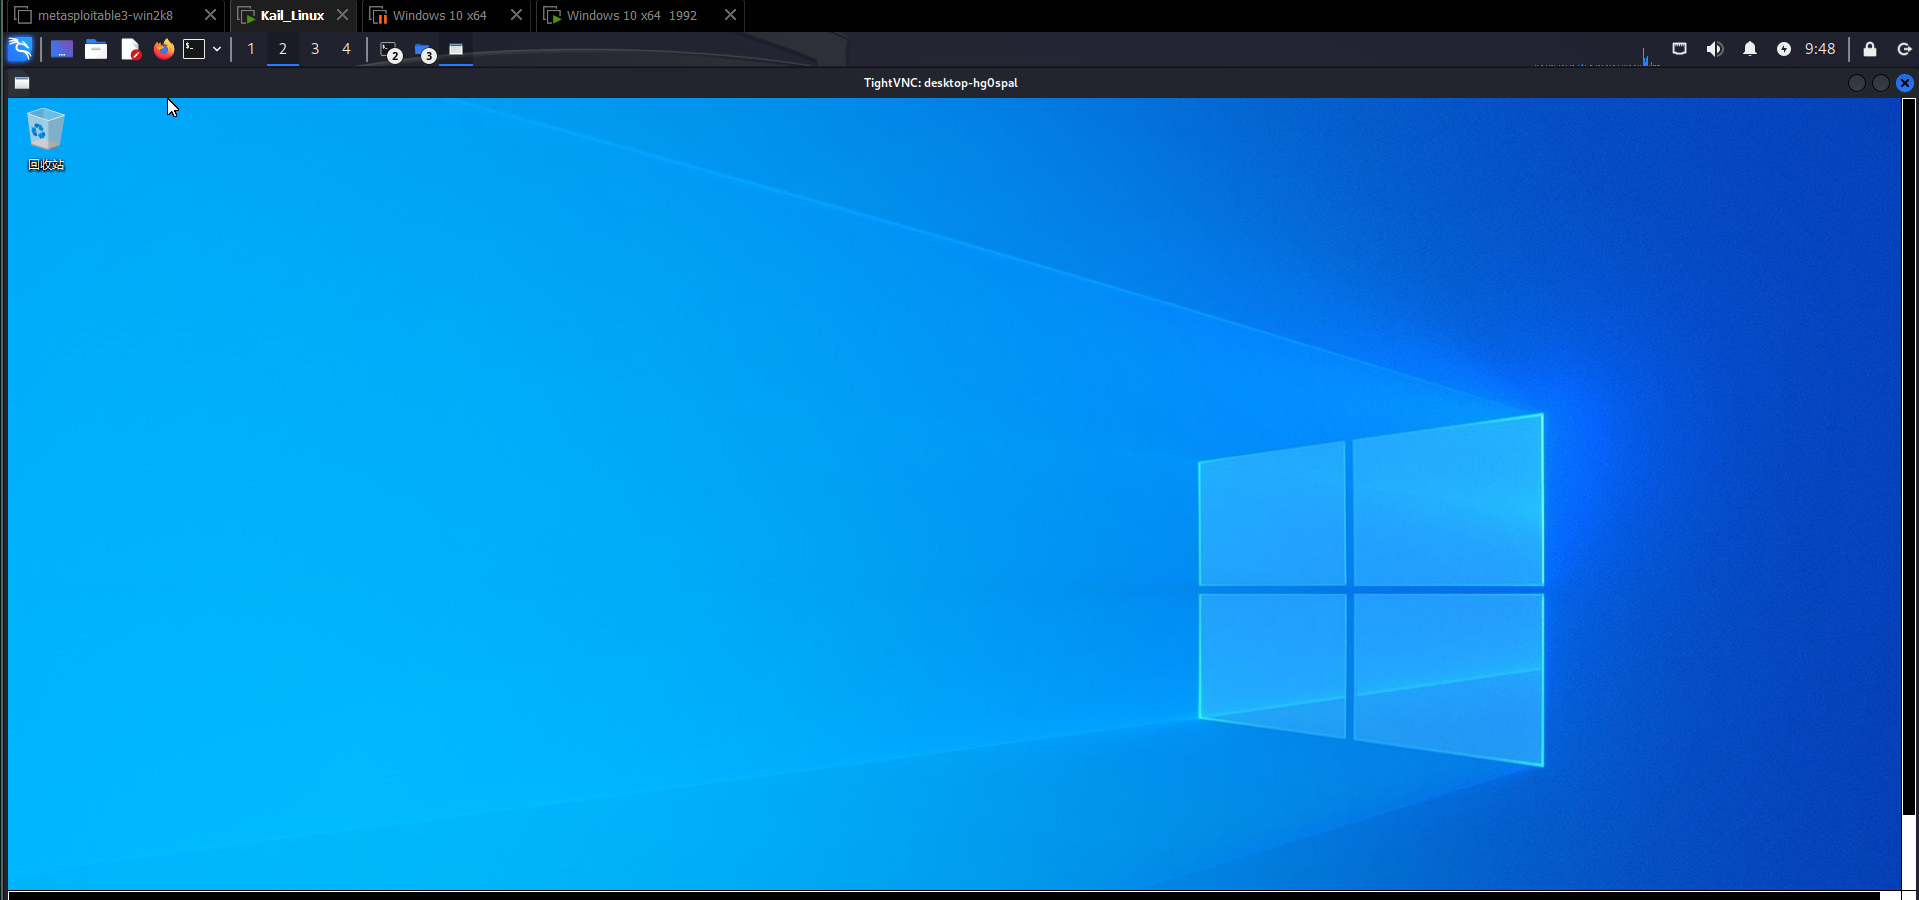
Task: Open the Kali applications menu
Action: [20, 49]
